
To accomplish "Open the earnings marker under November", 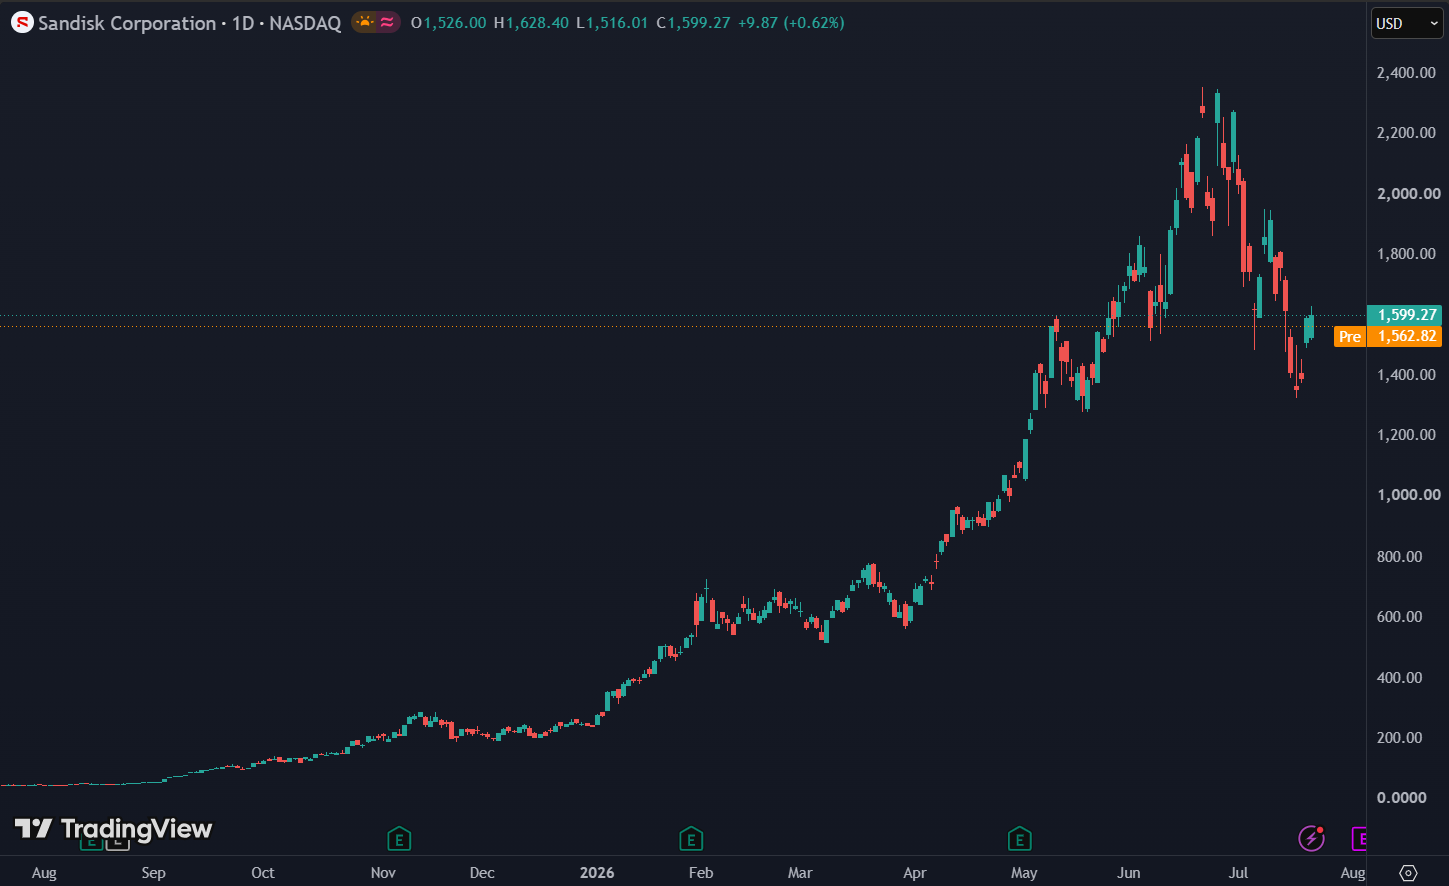I will 399,838.
